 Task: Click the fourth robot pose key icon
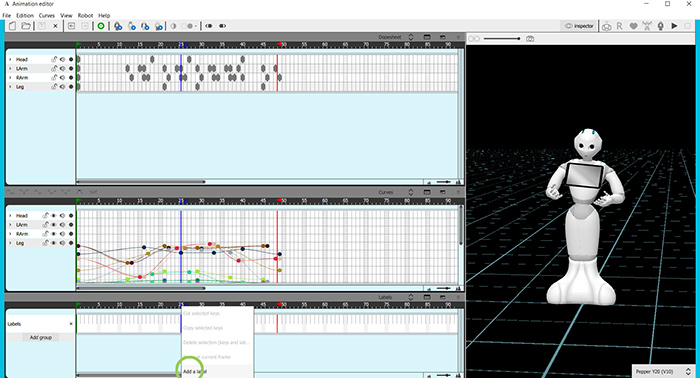click(x=159, y=26)
